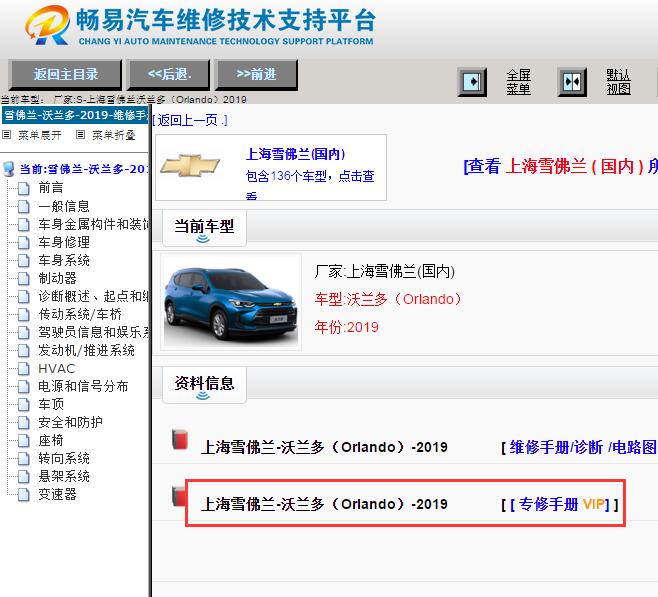Click the page icon beside 制动器

click(24, 278)
